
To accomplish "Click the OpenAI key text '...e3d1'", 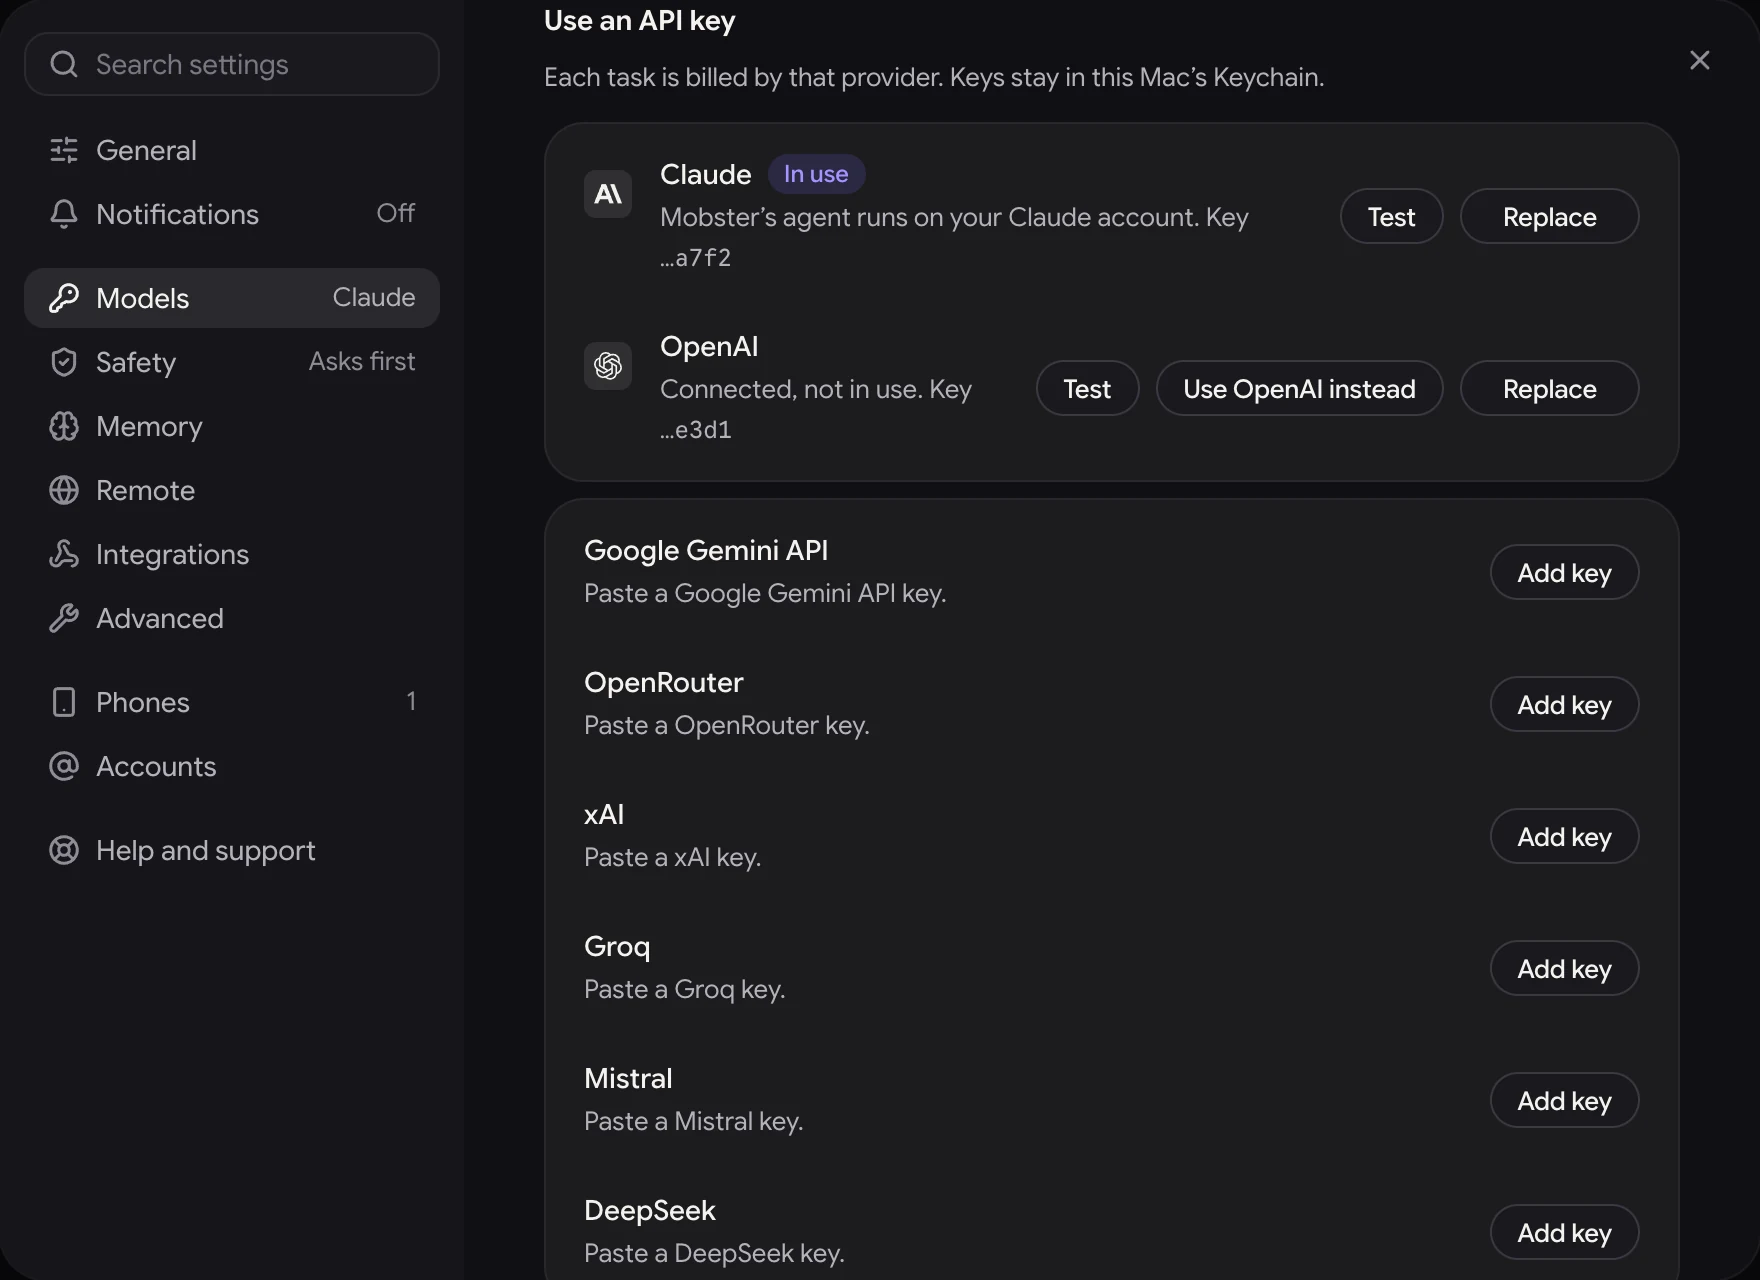I will point(696,430).
